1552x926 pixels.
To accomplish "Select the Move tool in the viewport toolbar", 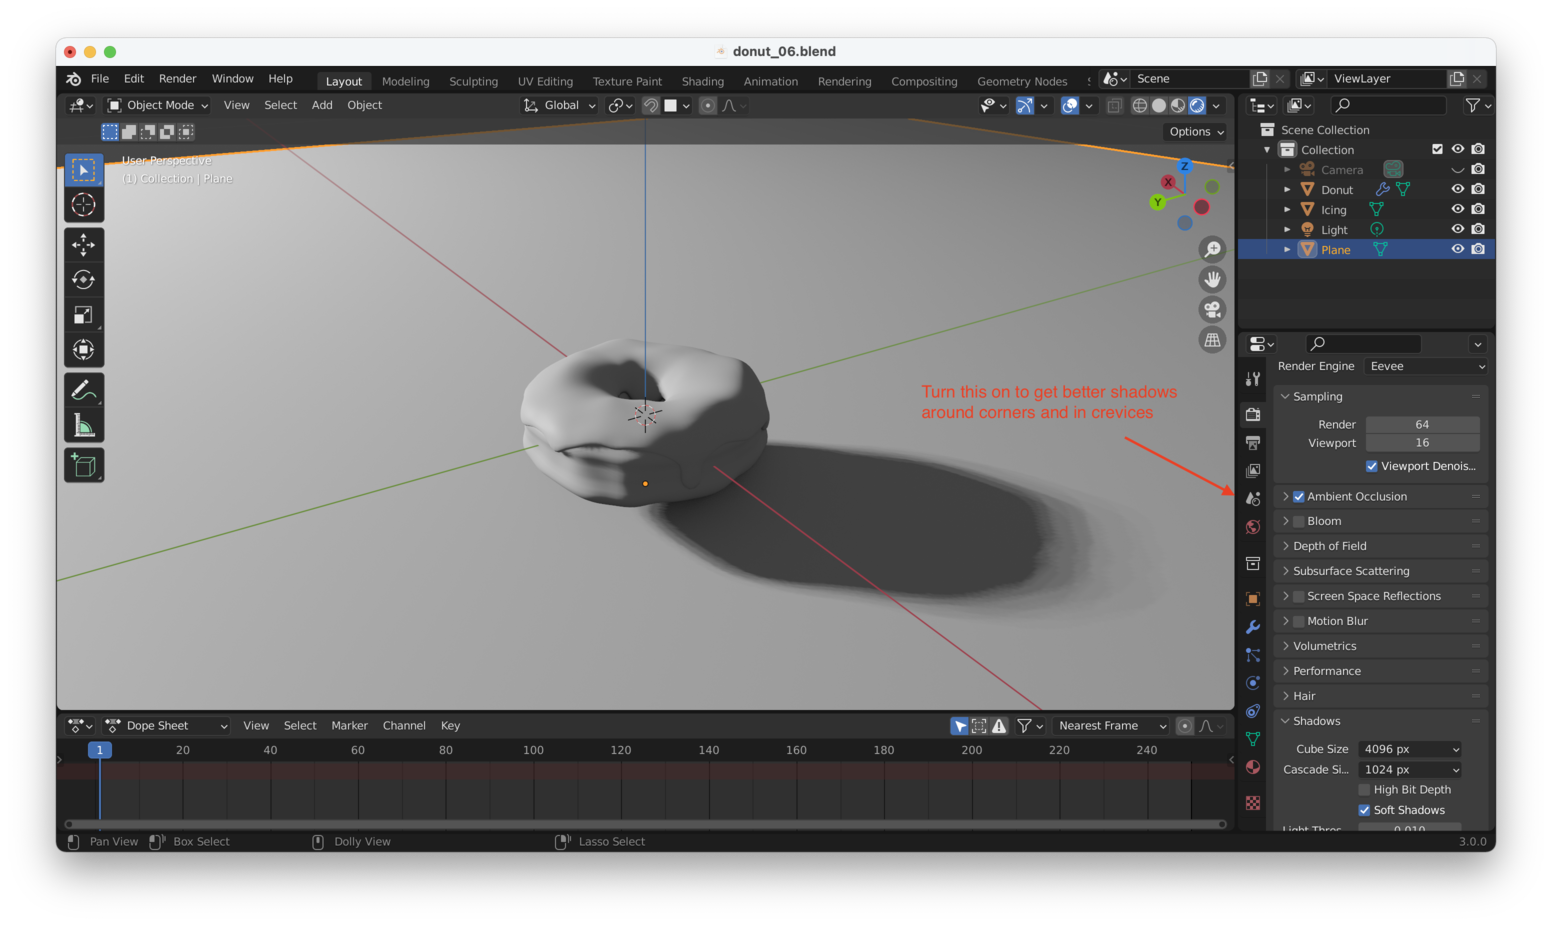I will [x=84, y=244].
